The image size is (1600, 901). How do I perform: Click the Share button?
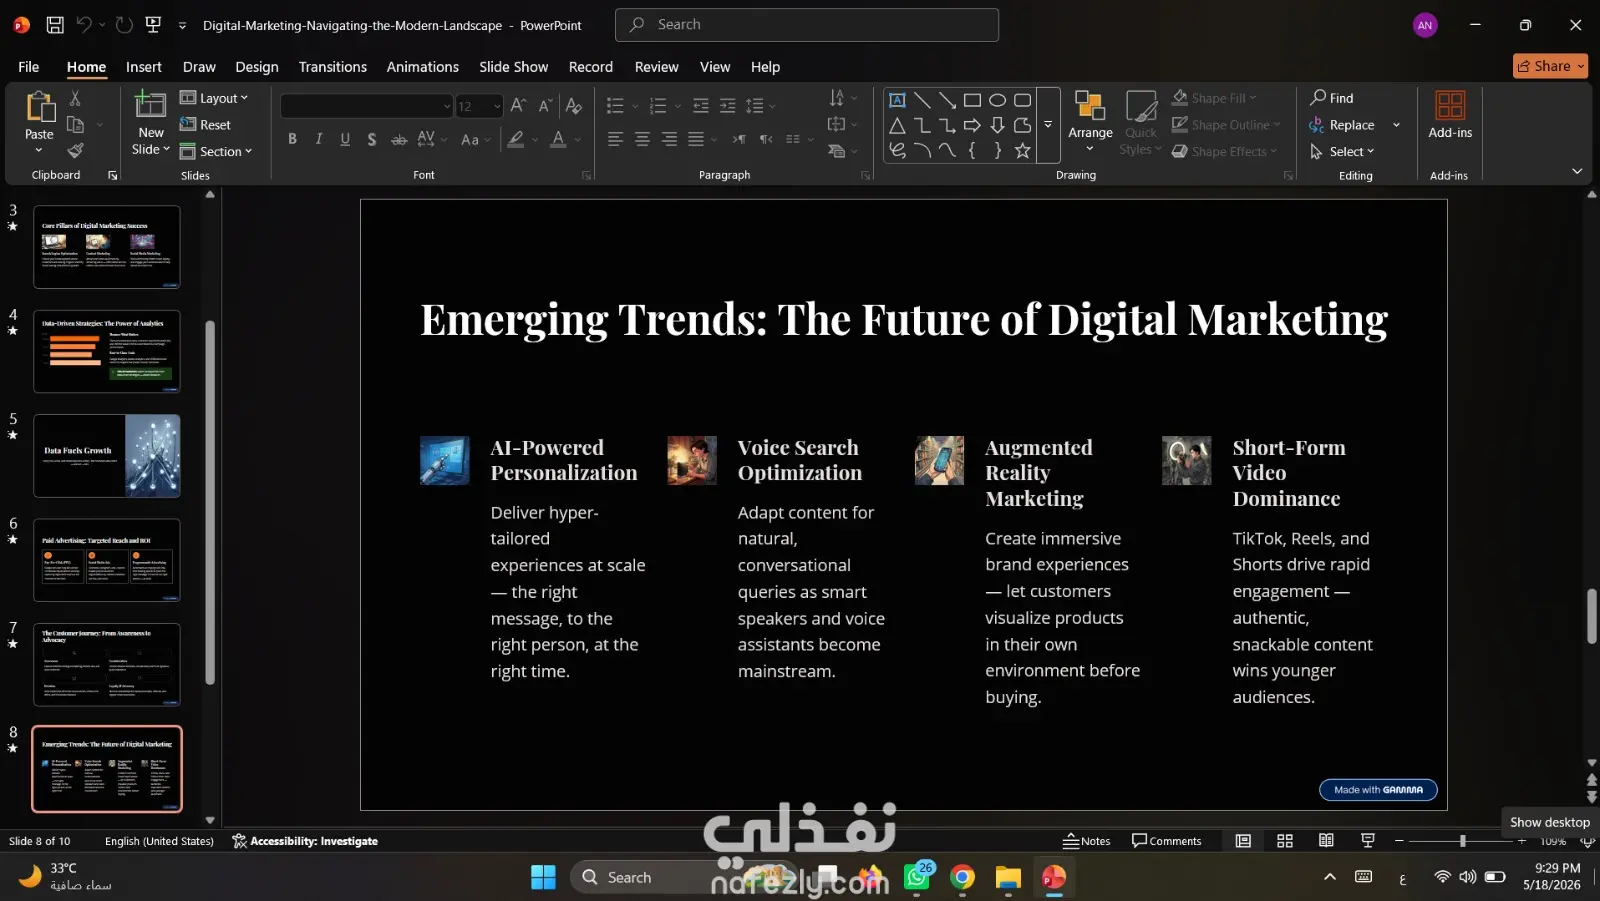tap(1550, 66)
